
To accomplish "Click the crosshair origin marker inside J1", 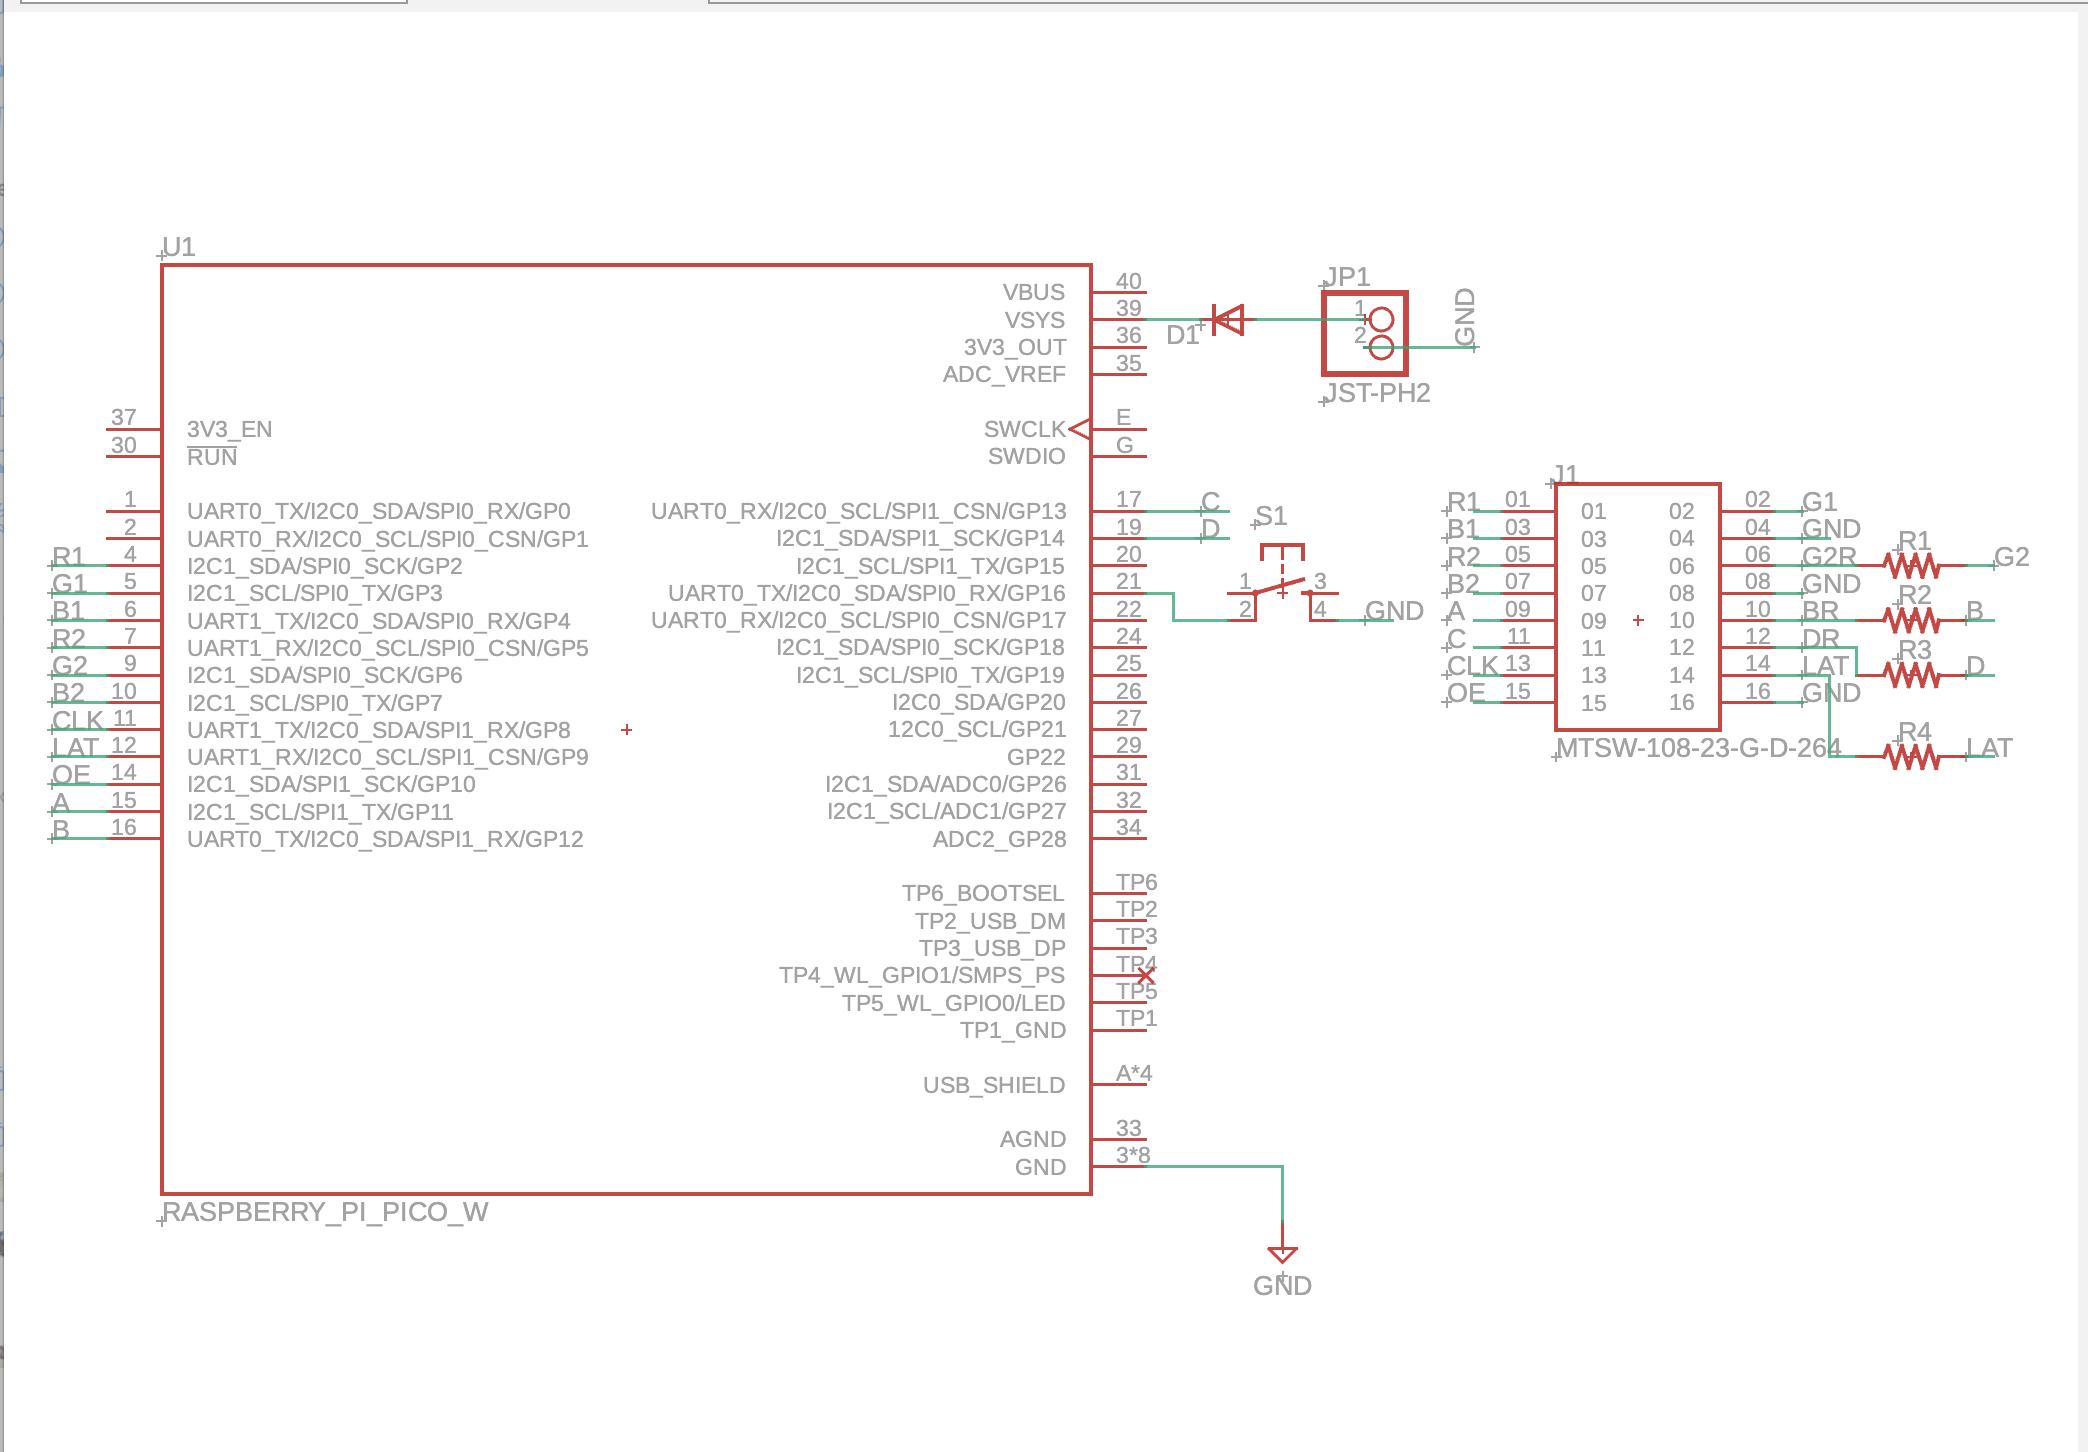I will click(x=1637, y=620).
